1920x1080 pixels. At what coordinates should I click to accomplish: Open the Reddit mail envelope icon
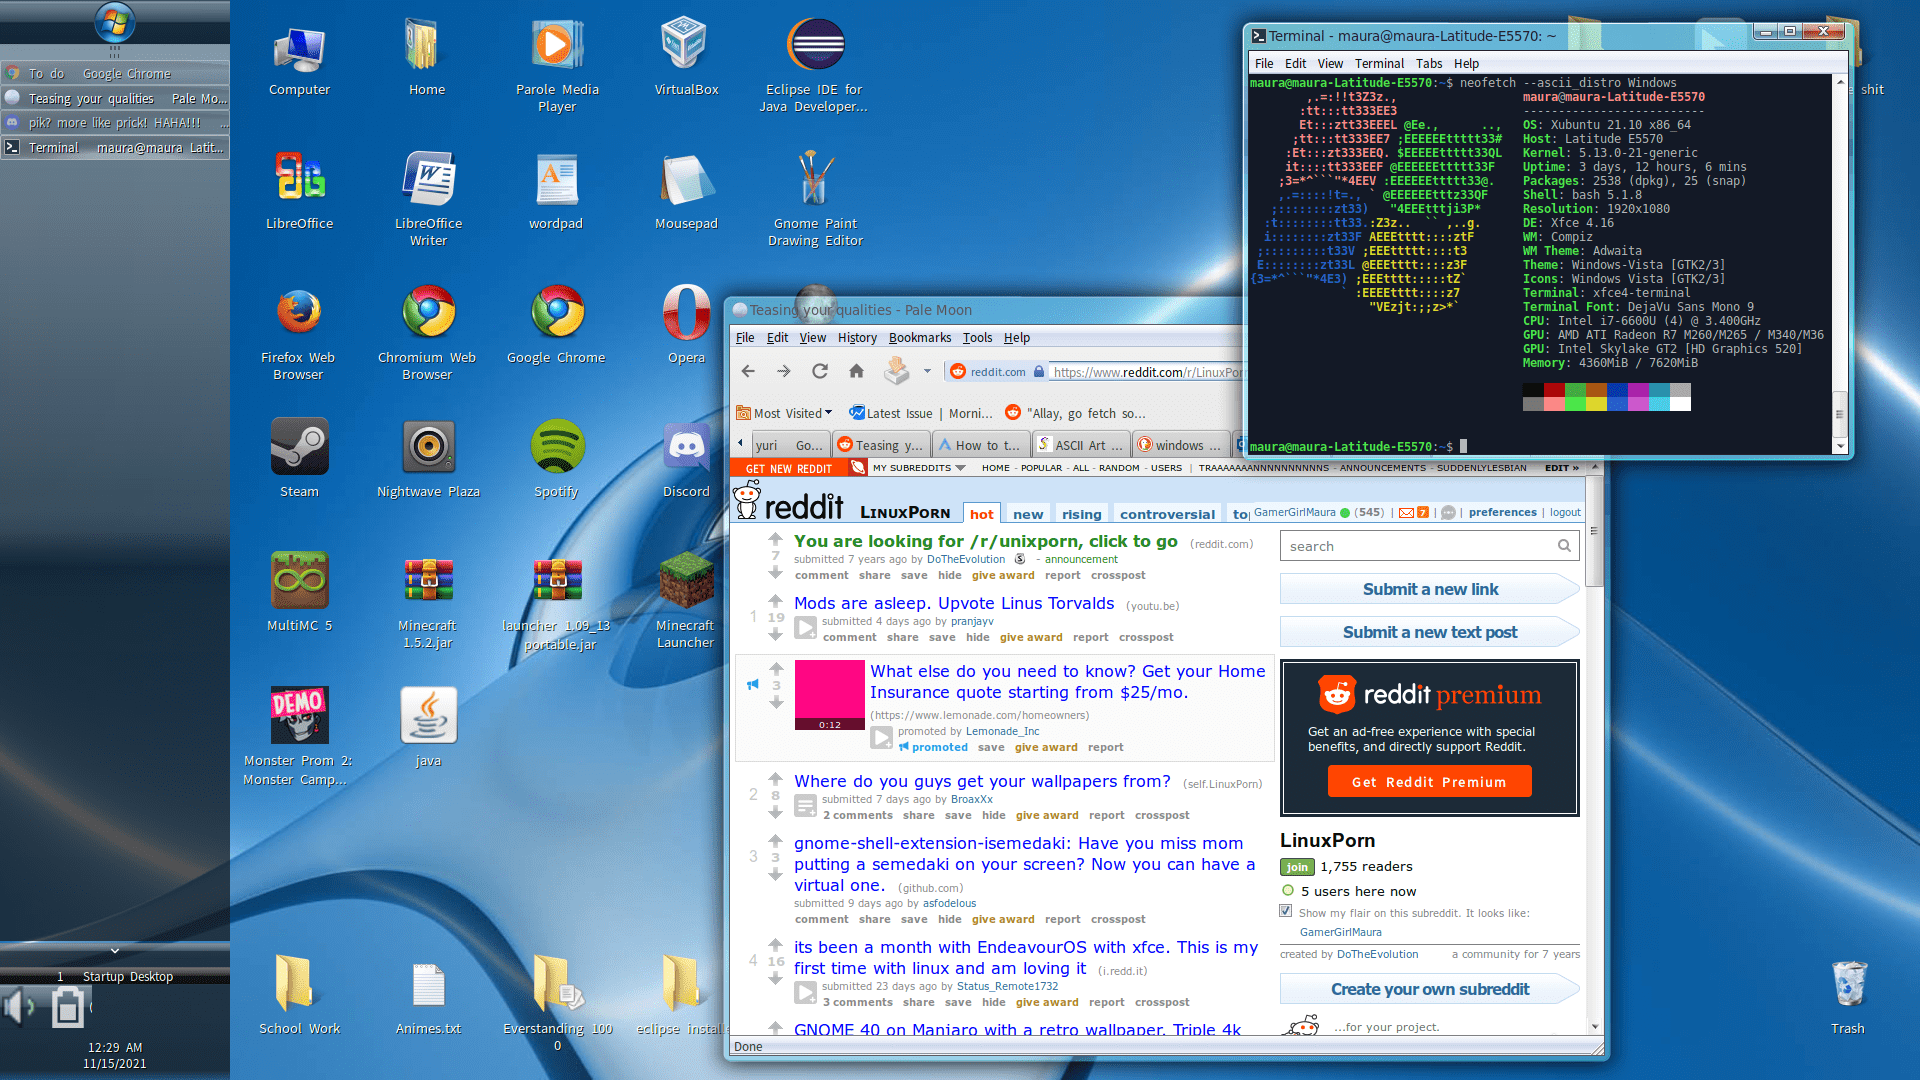click(1406, 513)
